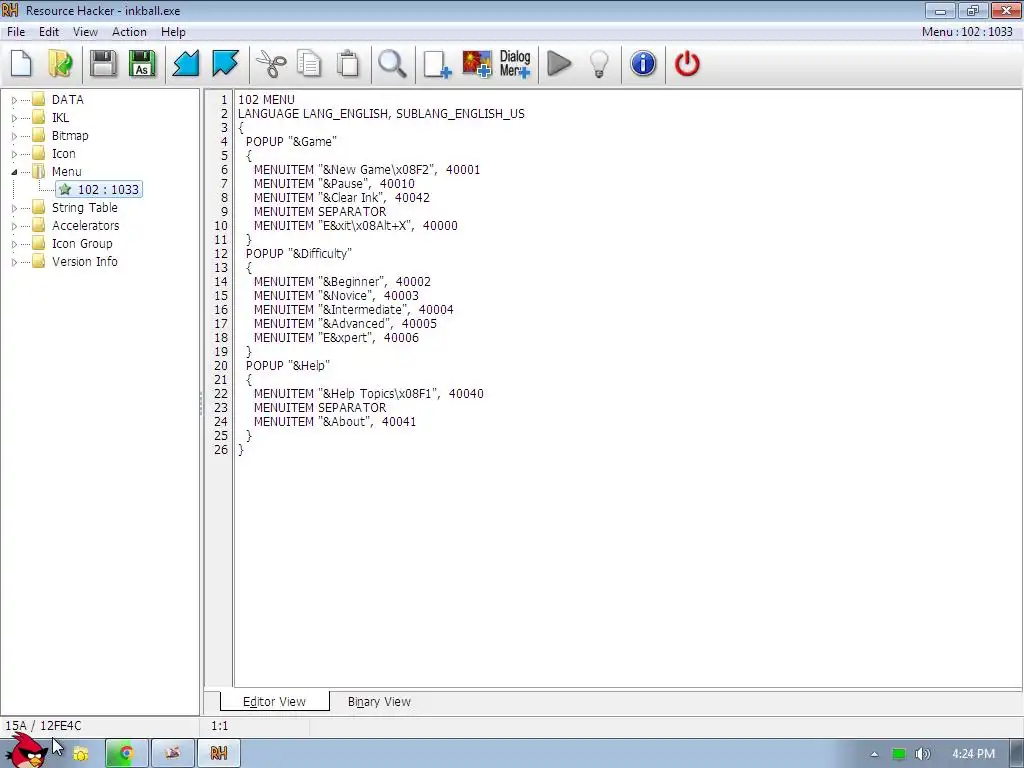Viewport: 1024px width, 768px height.
Task: Expand the Version Info folder arrow
Action: (14, 262)
